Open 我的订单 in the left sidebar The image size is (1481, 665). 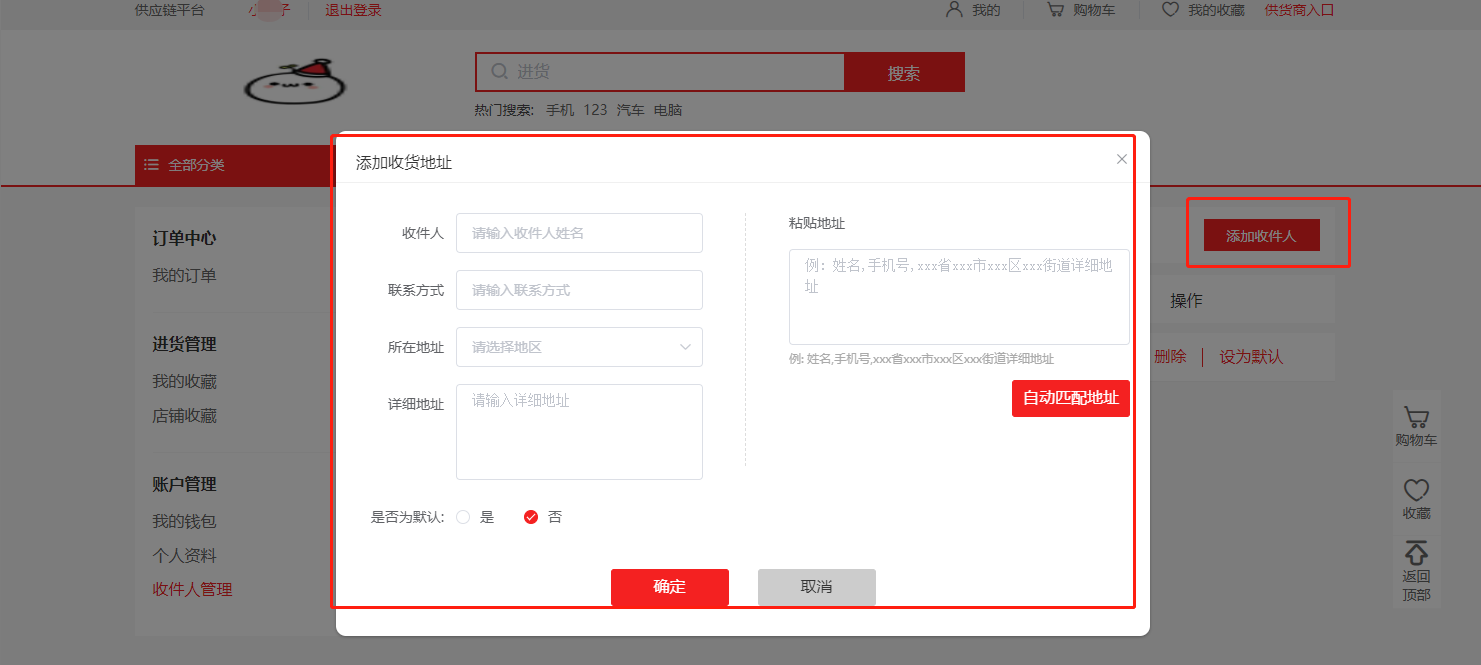click(x=184, y=275)
